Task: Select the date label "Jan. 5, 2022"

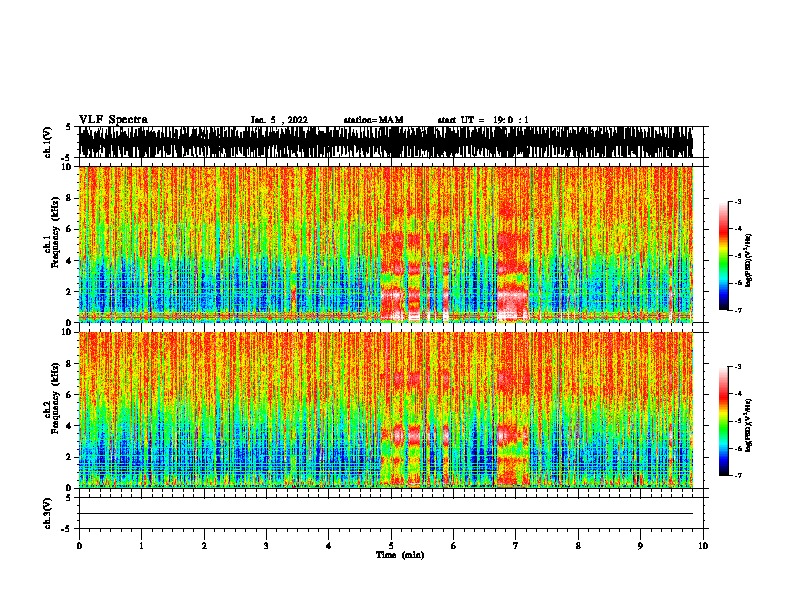Action: 279,120
